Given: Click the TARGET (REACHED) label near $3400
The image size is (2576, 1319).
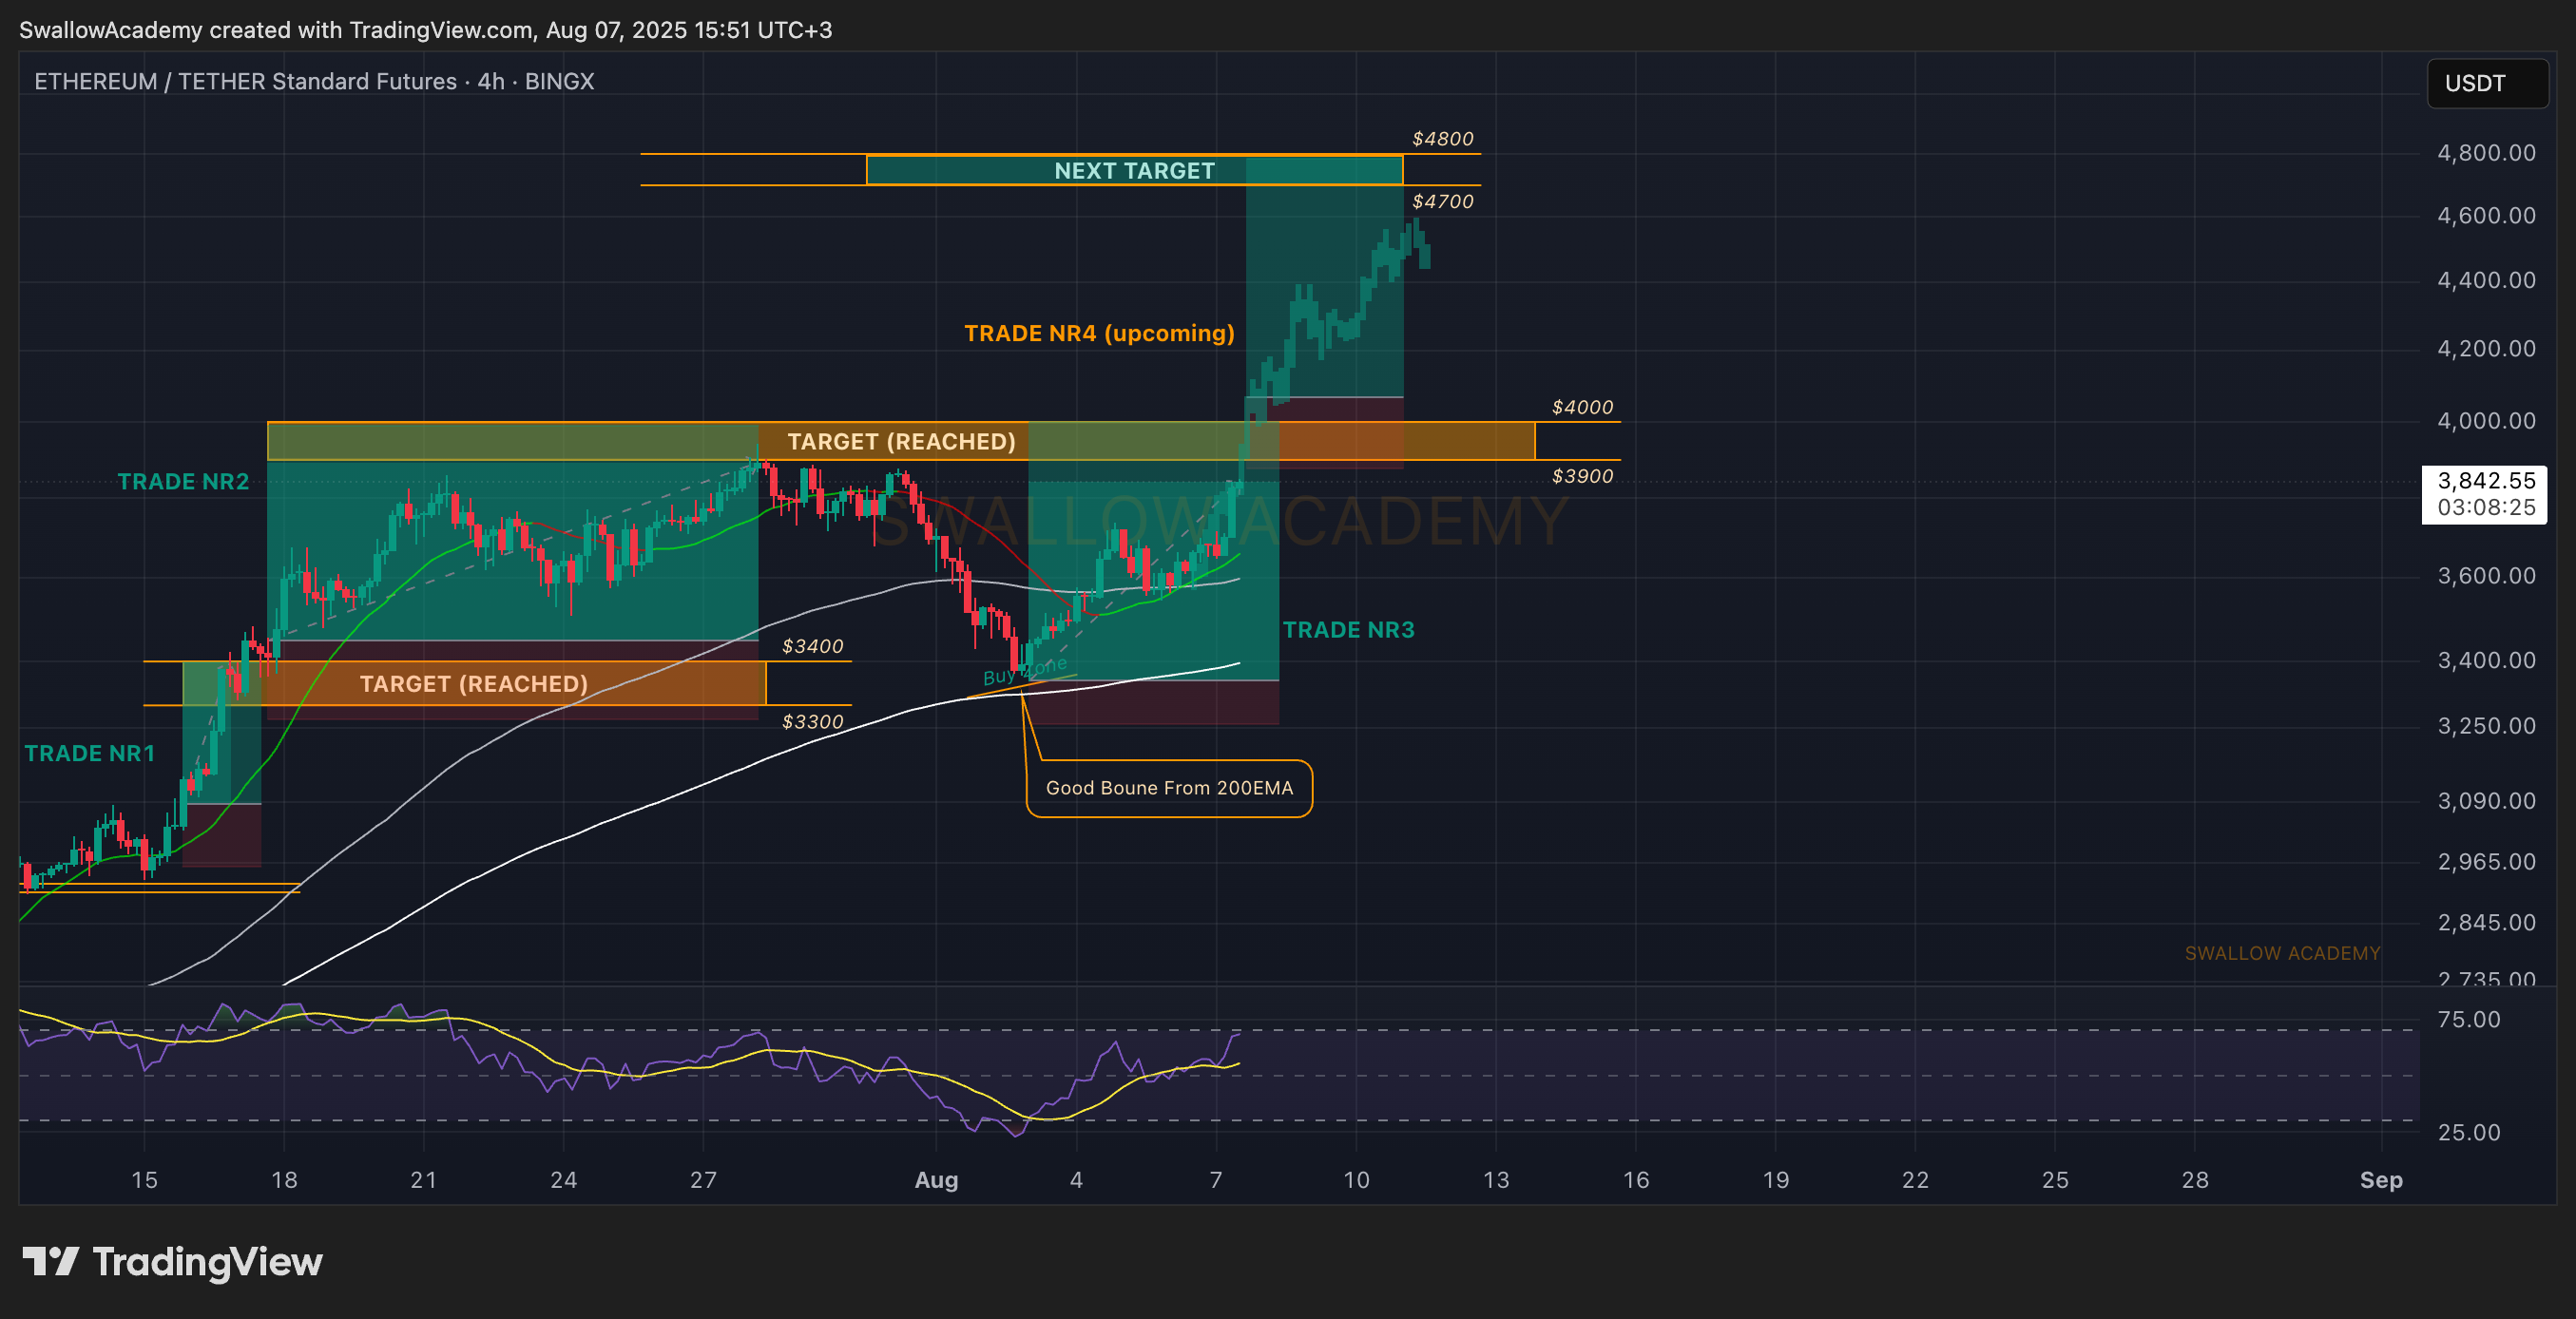Looking at the screenshot, I should 473,683.
